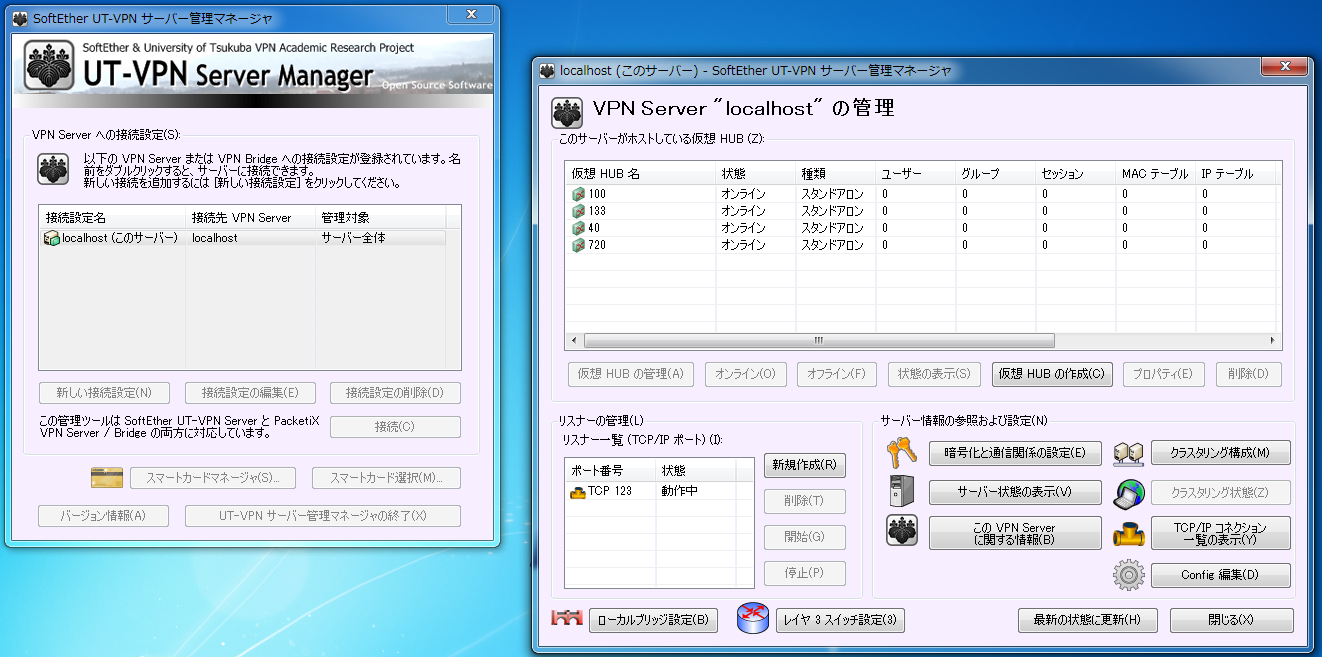Image resolution: width=1322 pixels, height=657 pixels.
Task: Click the hub icon next to virtual HUB 133
Action: click(579, 211)
